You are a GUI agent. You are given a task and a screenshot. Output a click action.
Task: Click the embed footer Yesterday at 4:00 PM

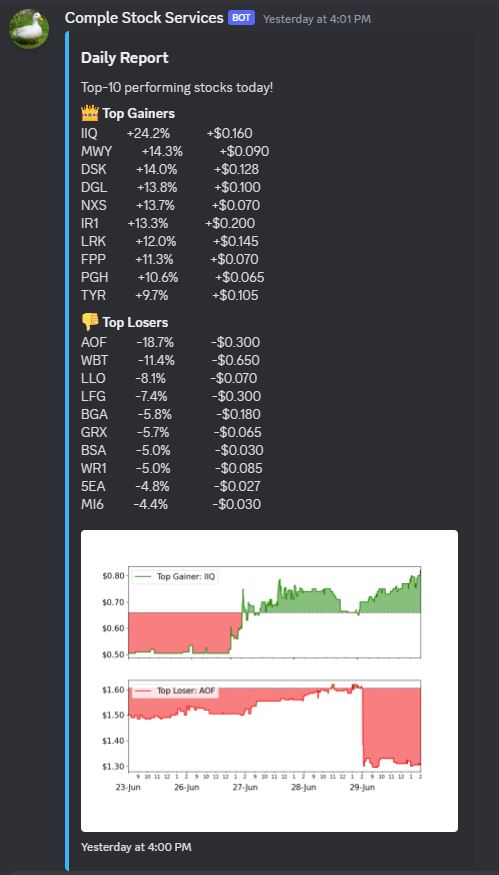click(136, 847)
